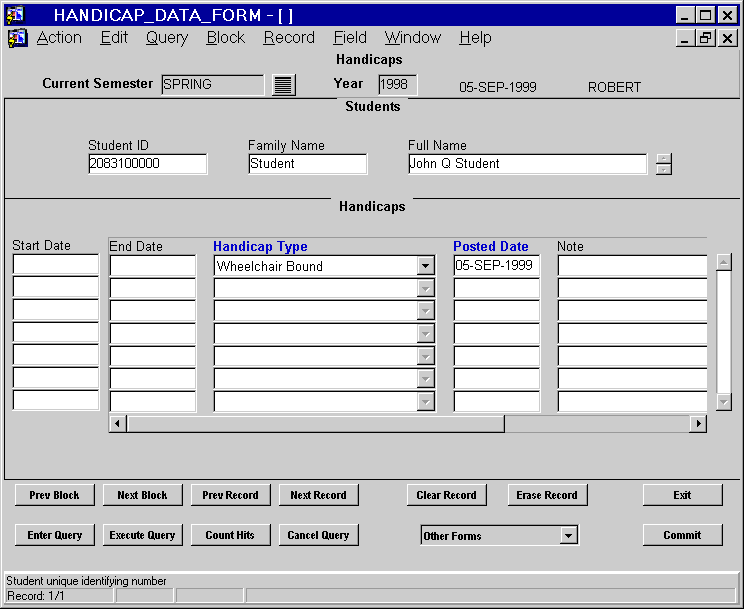
Task: Open the Record menu
Action: point(289,37)
